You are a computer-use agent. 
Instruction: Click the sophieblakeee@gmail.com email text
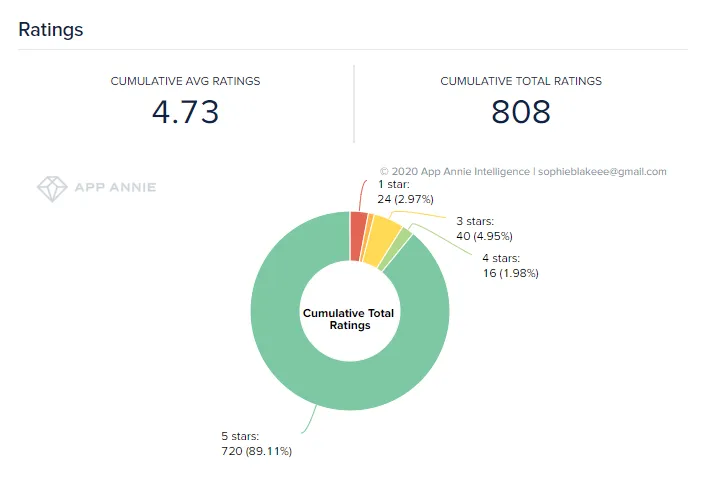click(602, 172)
